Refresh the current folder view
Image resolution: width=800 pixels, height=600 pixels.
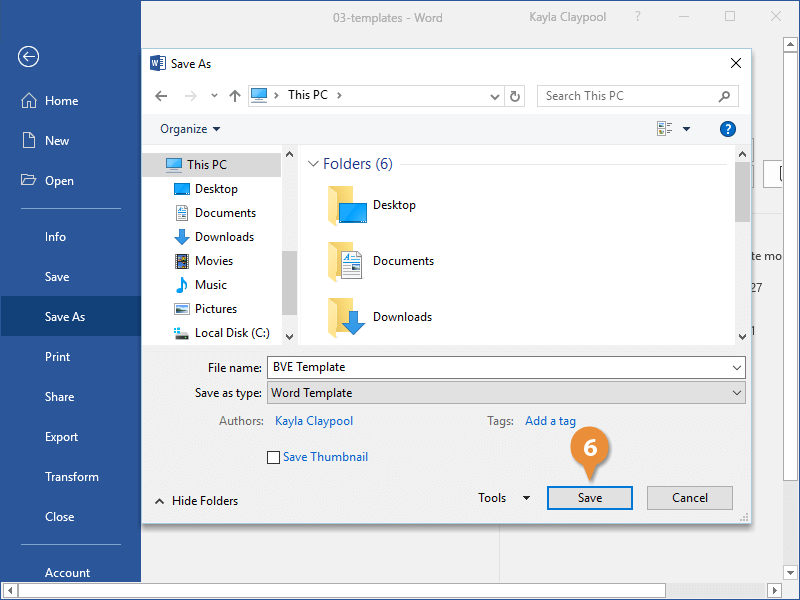pyautogui.click(x=516, y=95)
